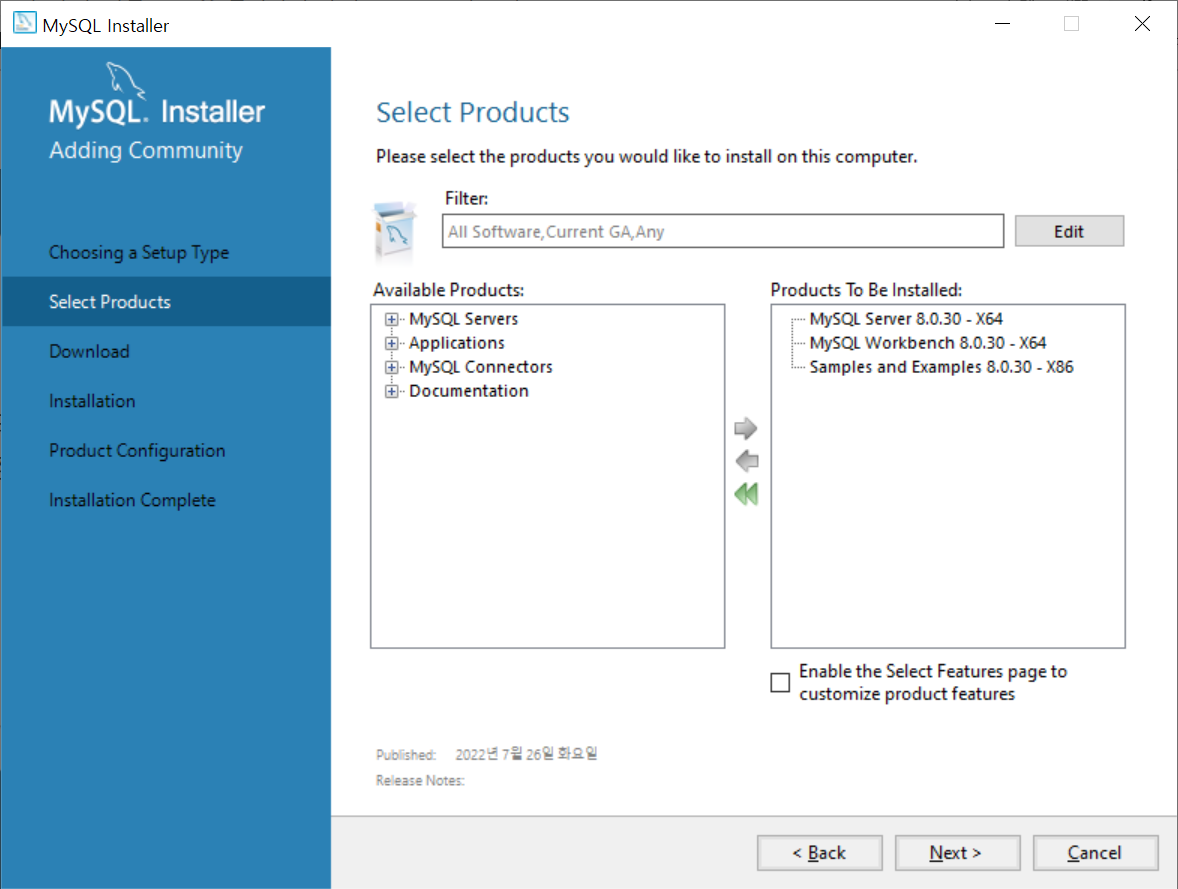Click the MySQL dolphin logo in the sidebar
The image size is (1178, 889).
click(125, 79)
